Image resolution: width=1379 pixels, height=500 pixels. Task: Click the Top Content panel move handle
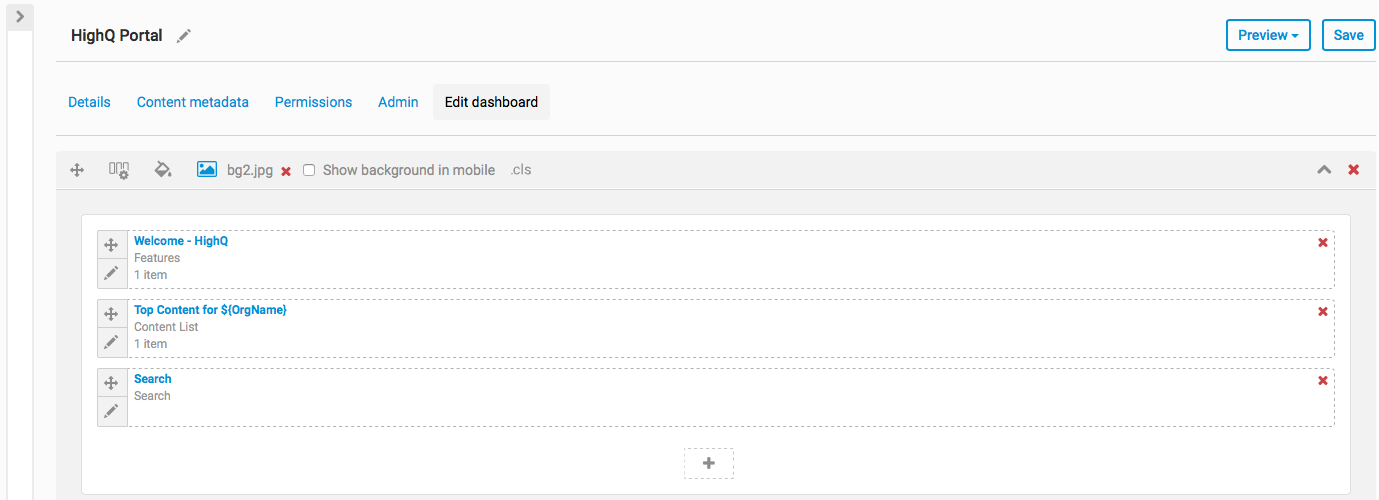coord(112,314)
